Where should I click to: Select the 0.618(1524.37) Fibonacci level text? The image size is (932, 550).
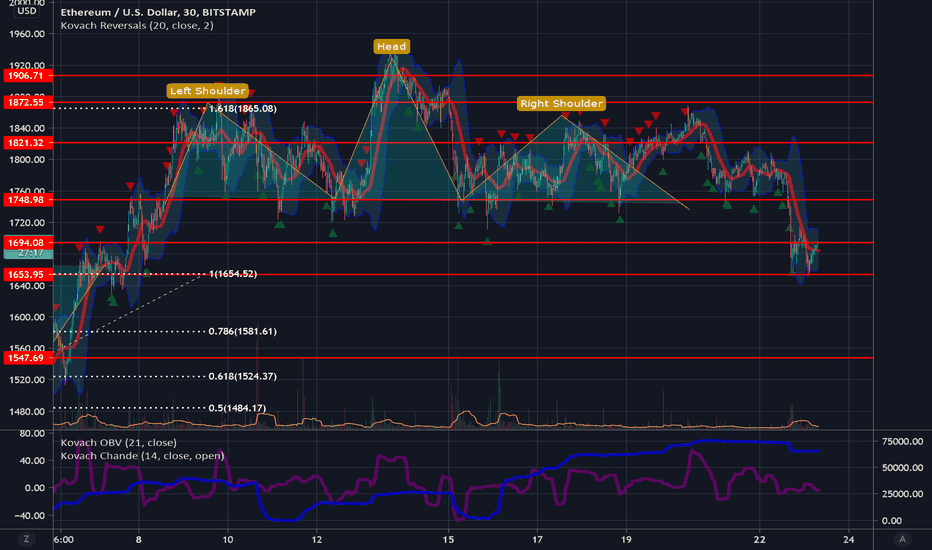(x=243, y=376)
